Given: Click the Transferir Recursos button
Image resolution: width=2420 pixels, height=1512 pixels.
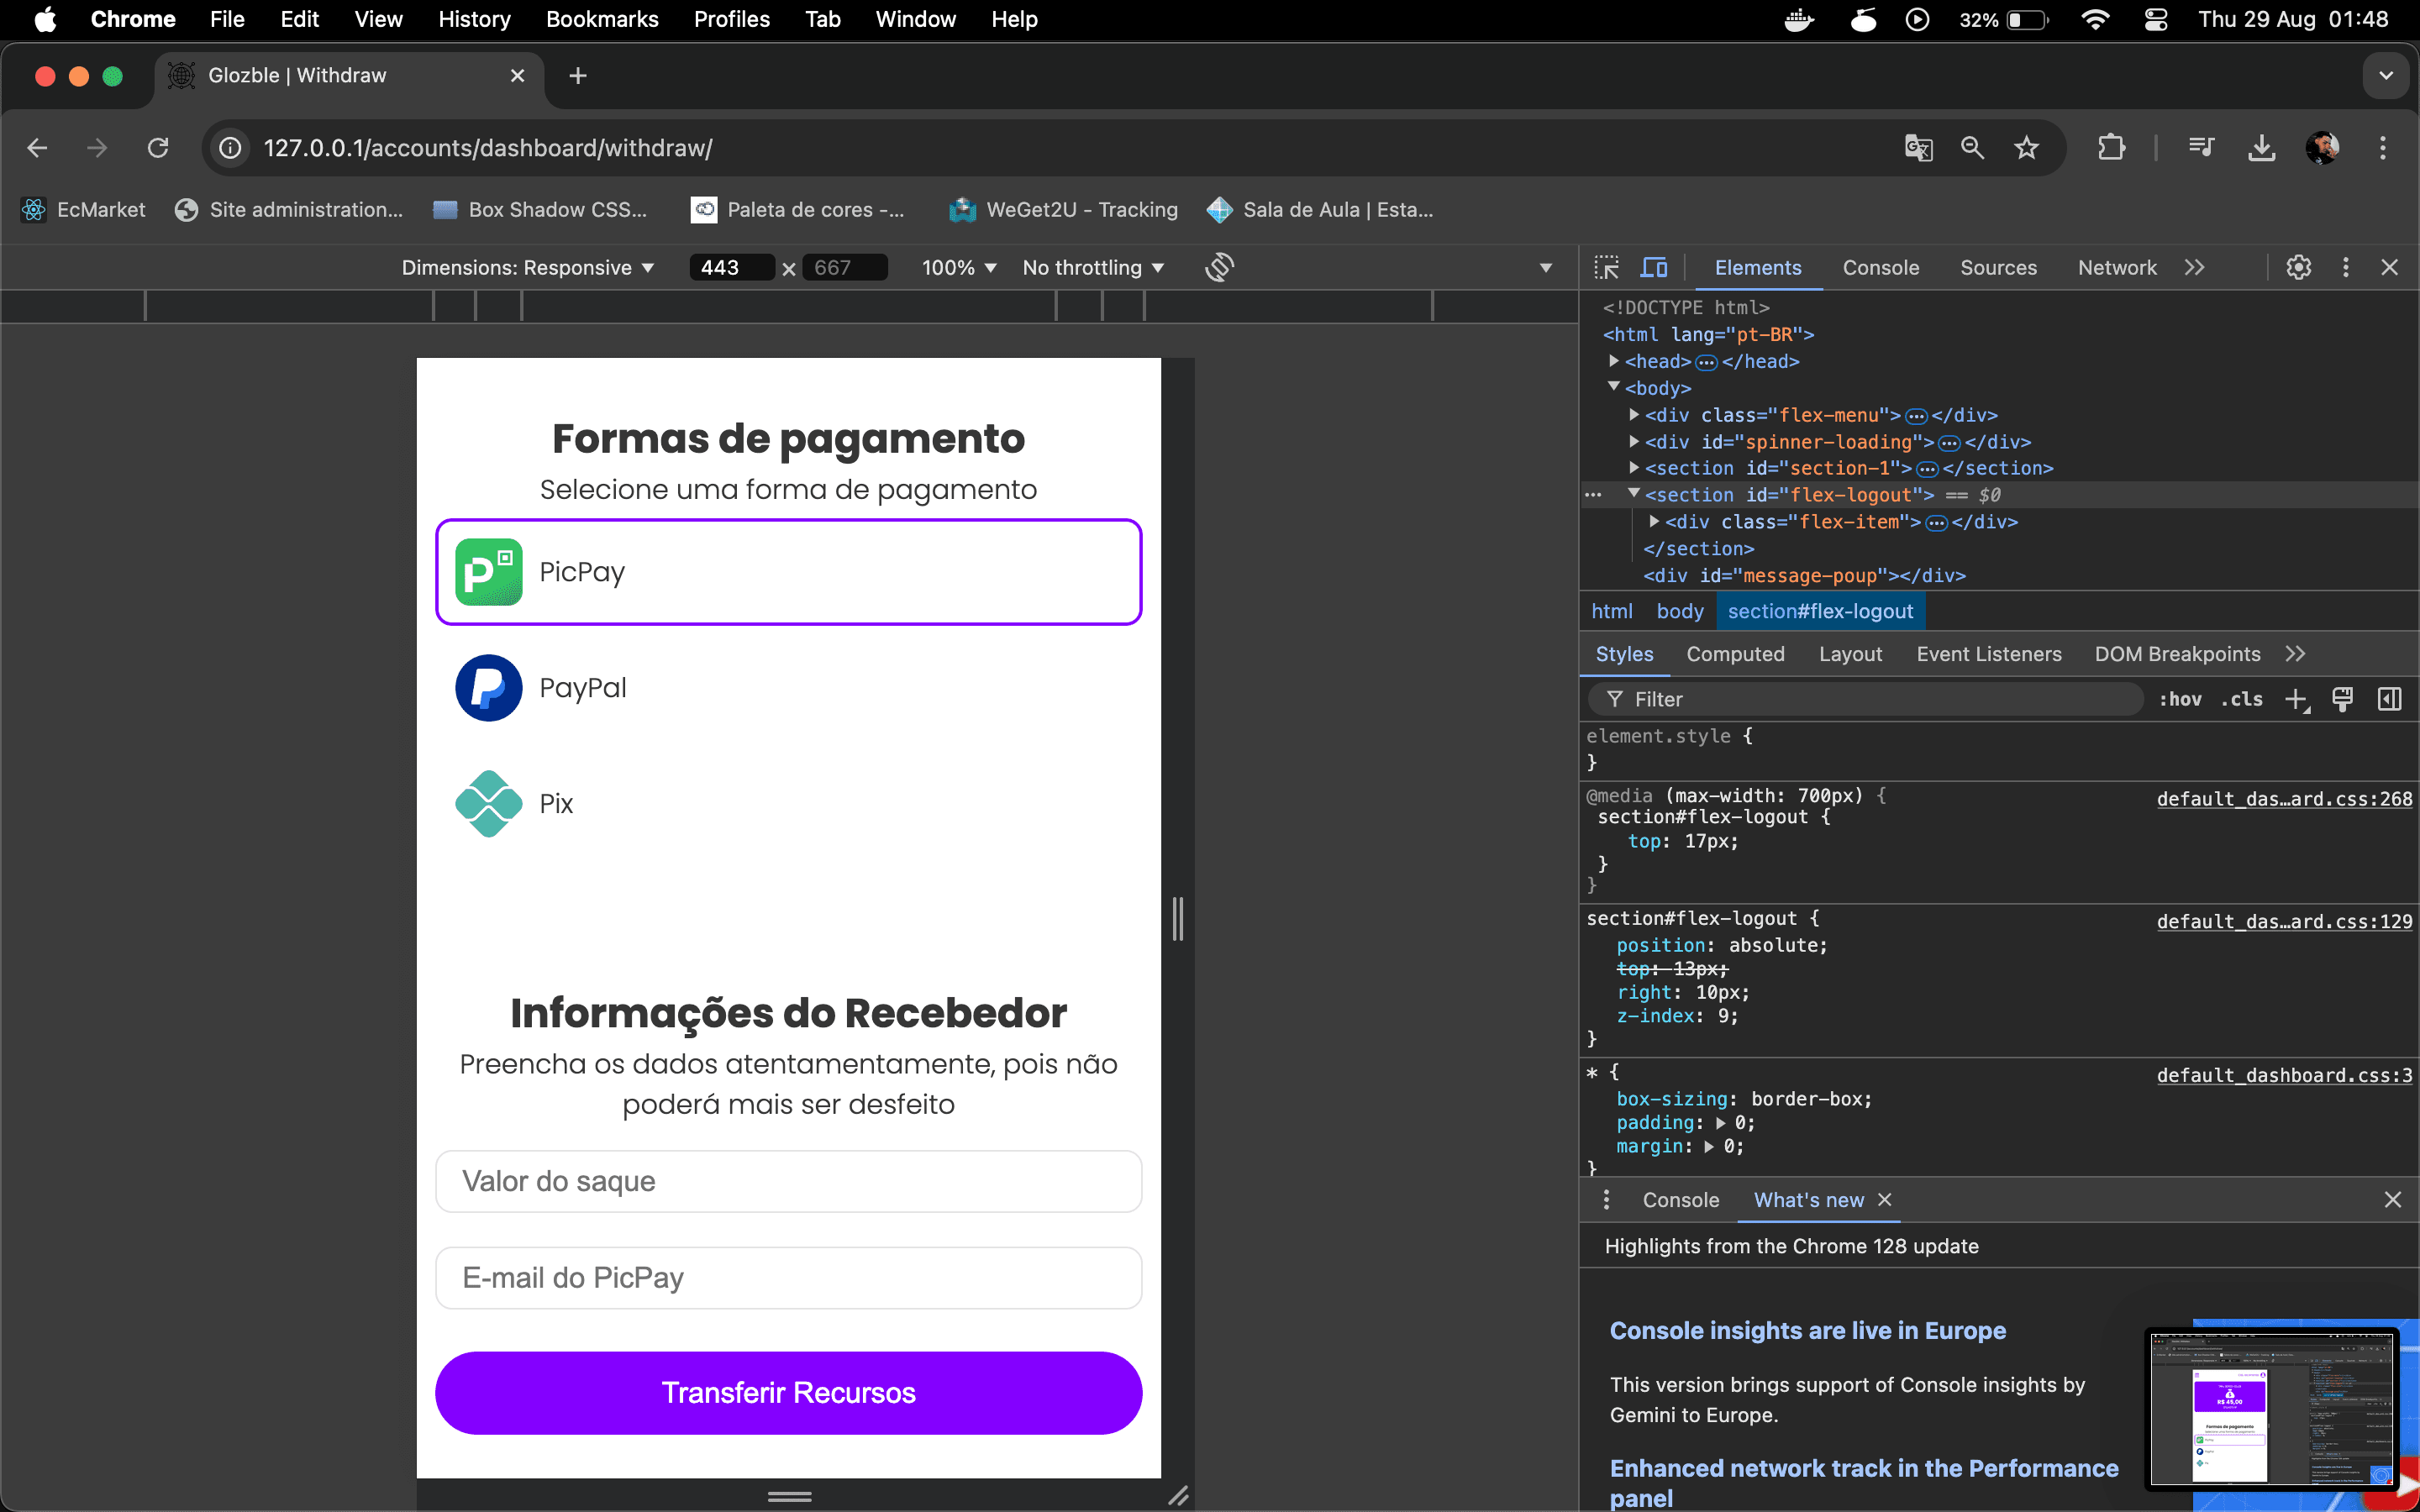Looking at the screenshot, I should pyautogui.click(x=788, y=1393).
